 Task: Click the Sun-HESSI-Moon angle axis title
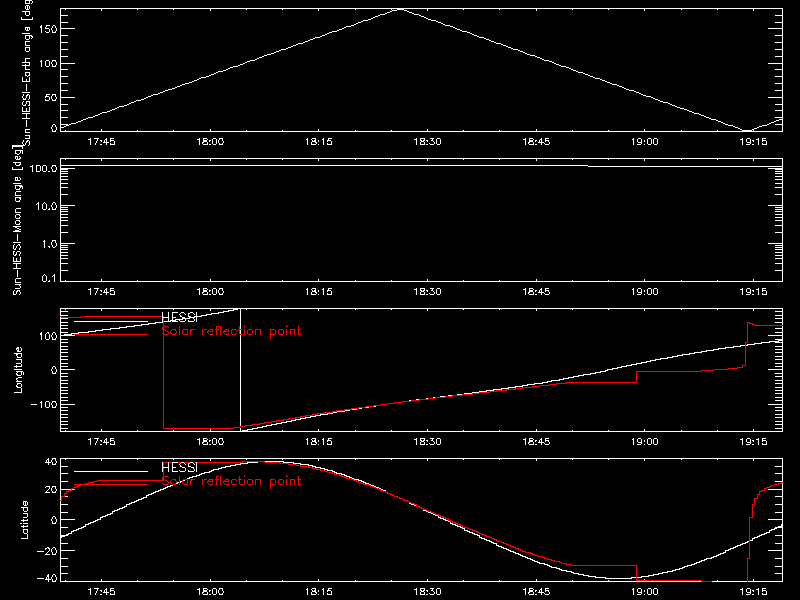coord(17,220)
